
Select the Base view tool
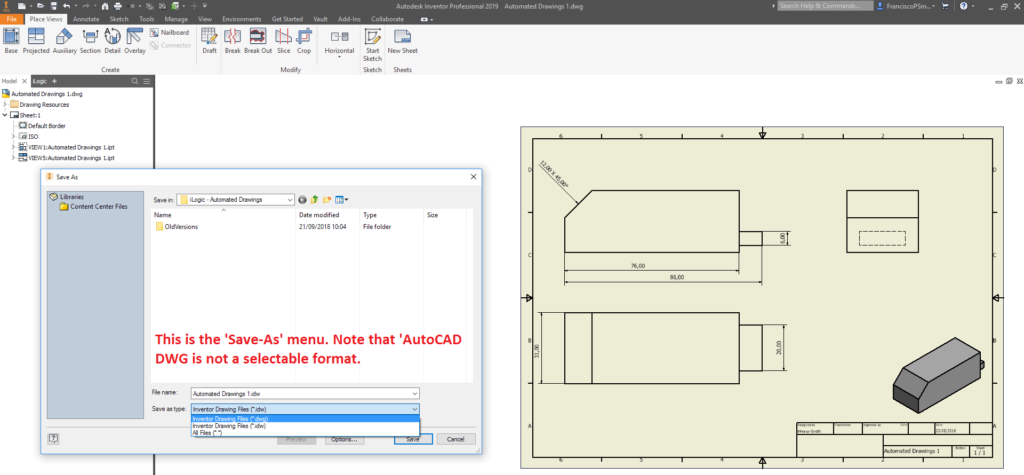pos(11,41)
